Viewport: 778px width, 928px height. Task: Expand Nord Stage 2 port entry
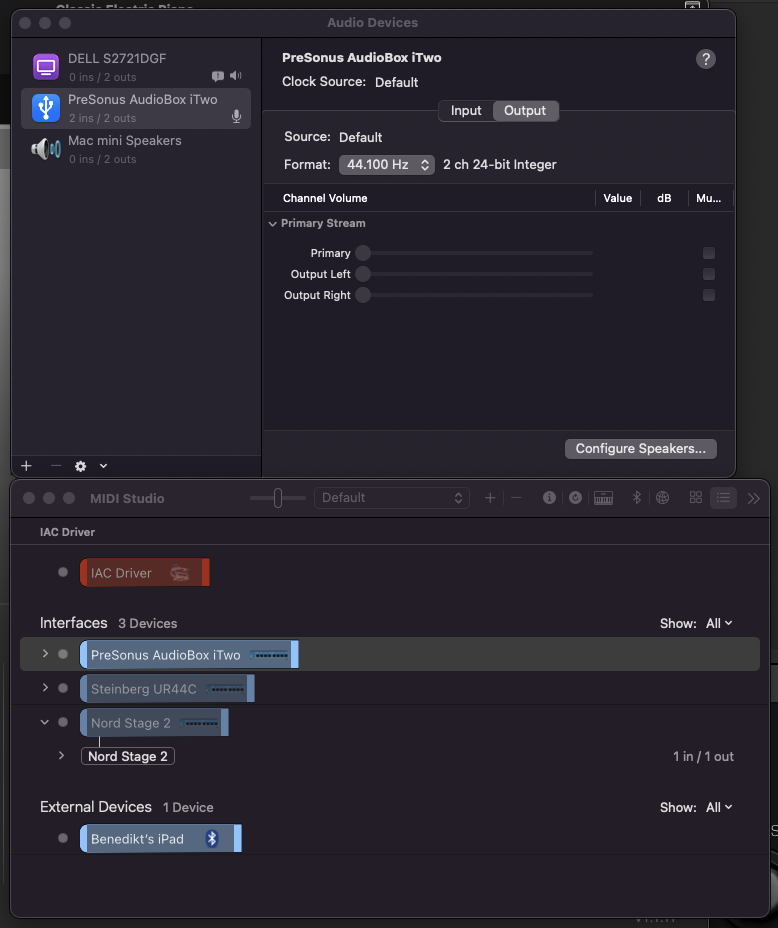tap(61, 756)
